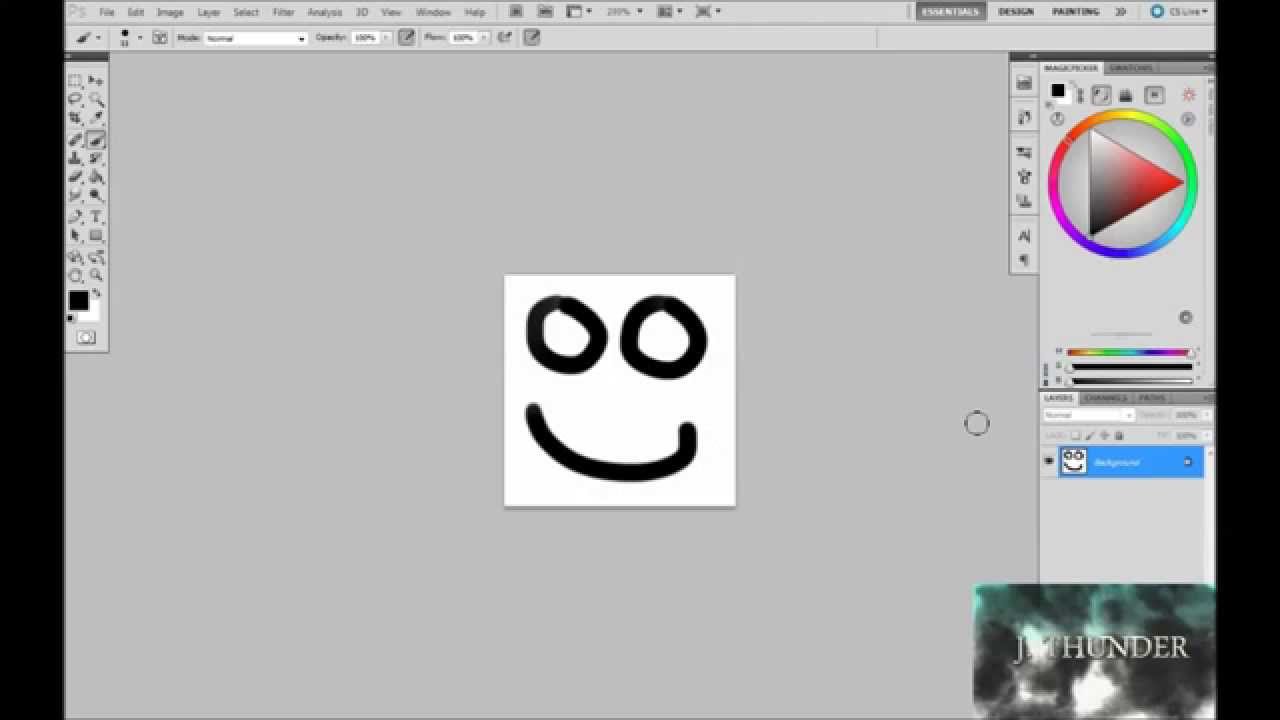Image resolution: width=1280 pixels, height=720 pixels.
Task: Open background color picker in toolbox
Action: click(x=93, y=314)
